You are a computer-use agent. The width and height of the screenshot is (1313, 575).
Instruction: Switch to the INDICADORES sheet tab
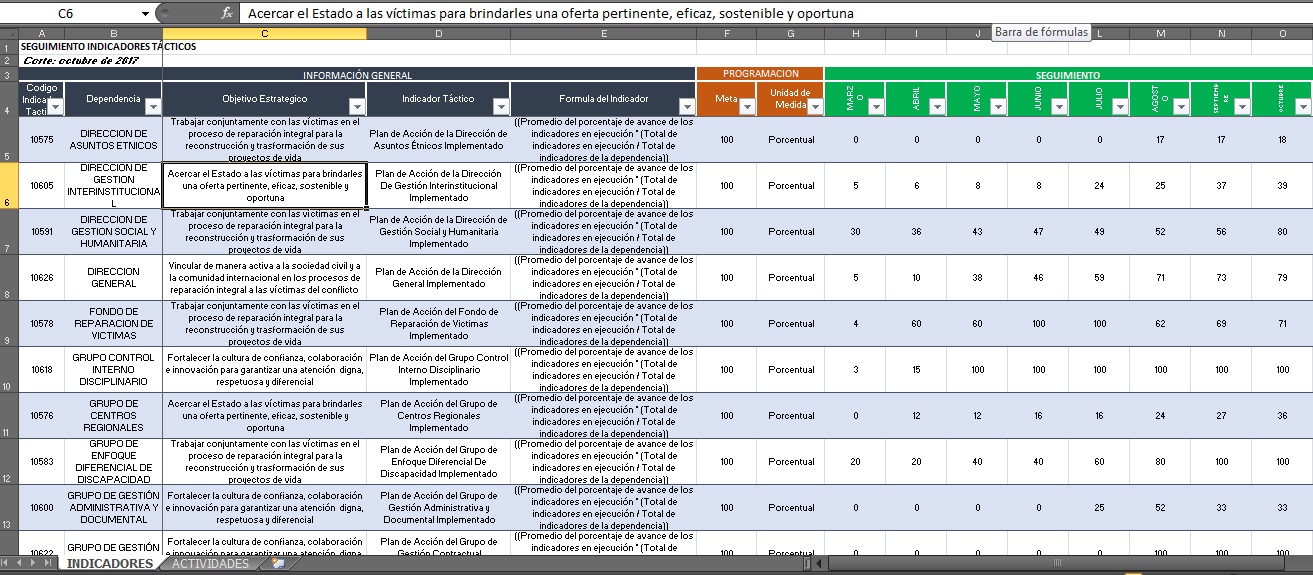[109, 564]
